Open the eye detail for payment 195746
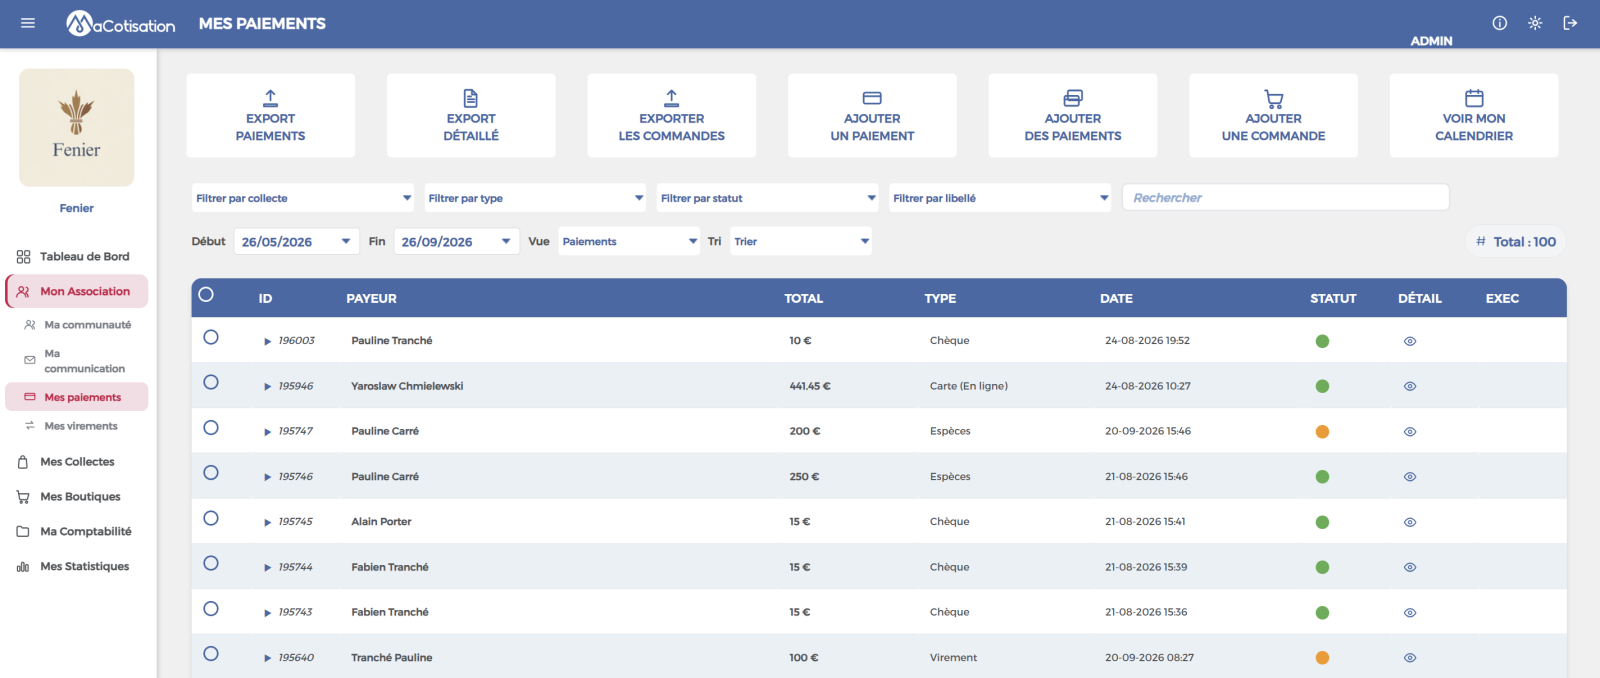The height and width of the screenshot is (678, 1600). pos(1410,477)
